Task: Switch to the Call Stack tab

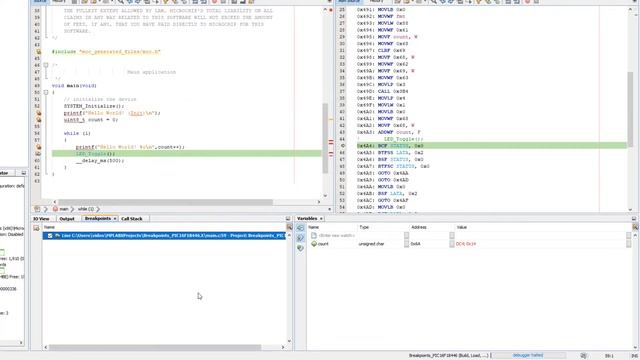Action: pos(132,219)
